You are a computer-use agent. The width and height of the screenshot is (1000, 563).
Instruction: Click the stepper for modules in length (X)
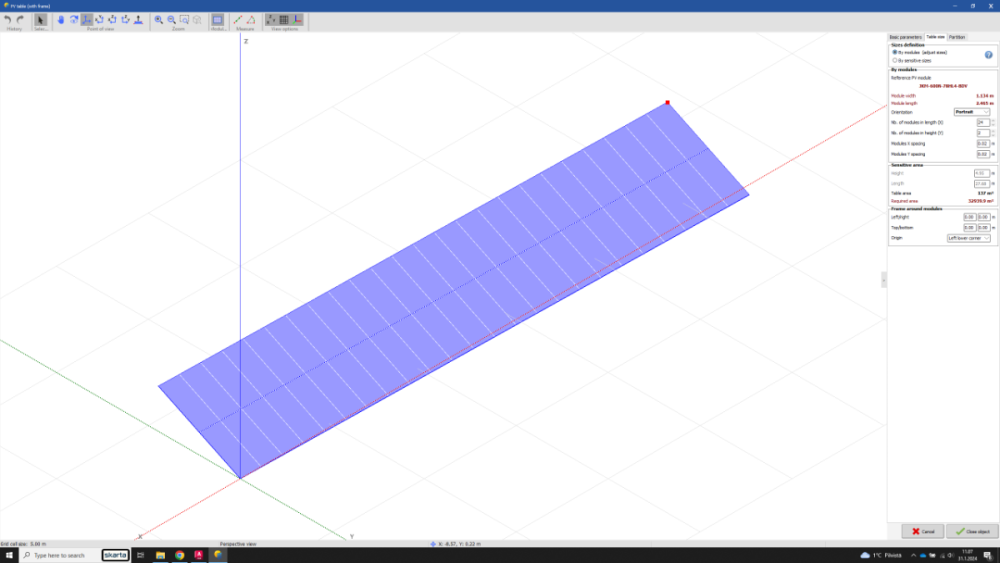993,122
